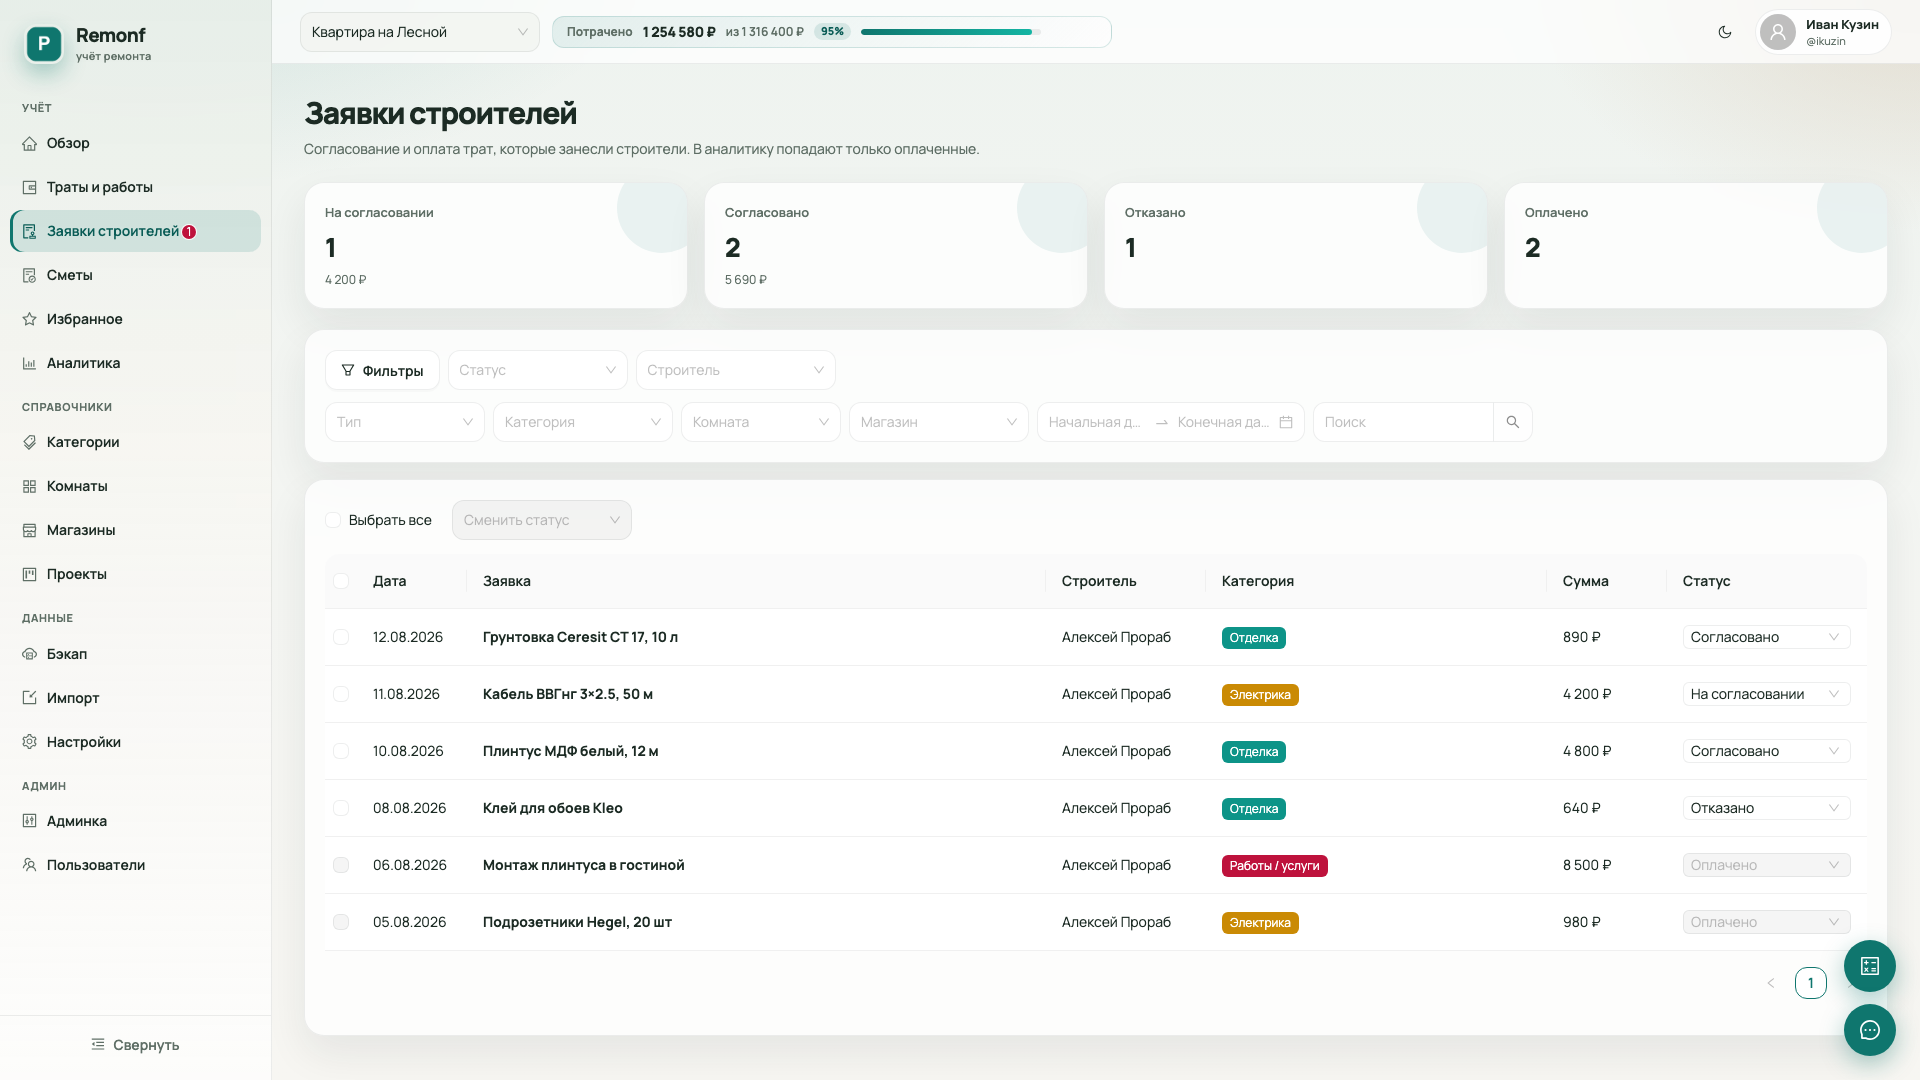Click the Аналитика chart icon

tap(30, 363)
